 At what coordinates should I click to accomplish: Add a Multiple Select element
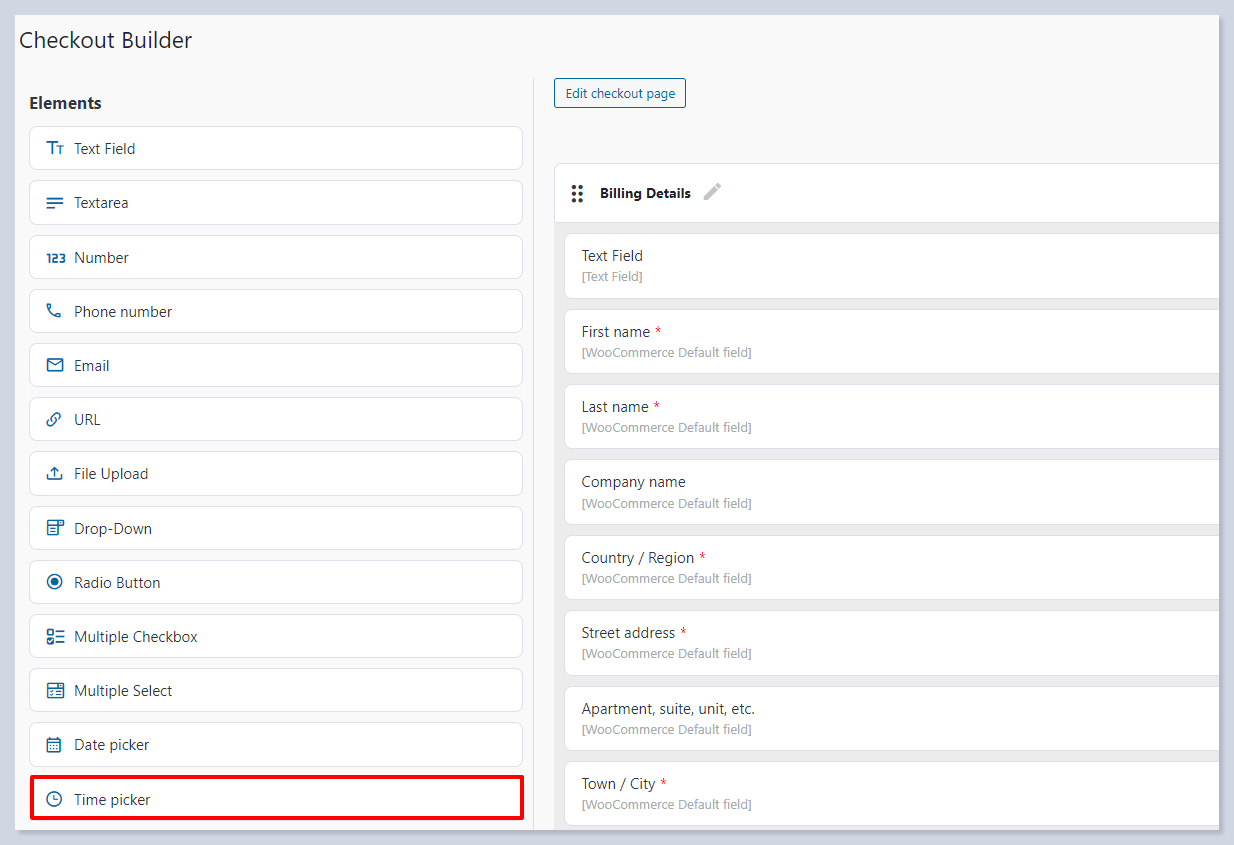pyautogui.click(x=276, y=691)
